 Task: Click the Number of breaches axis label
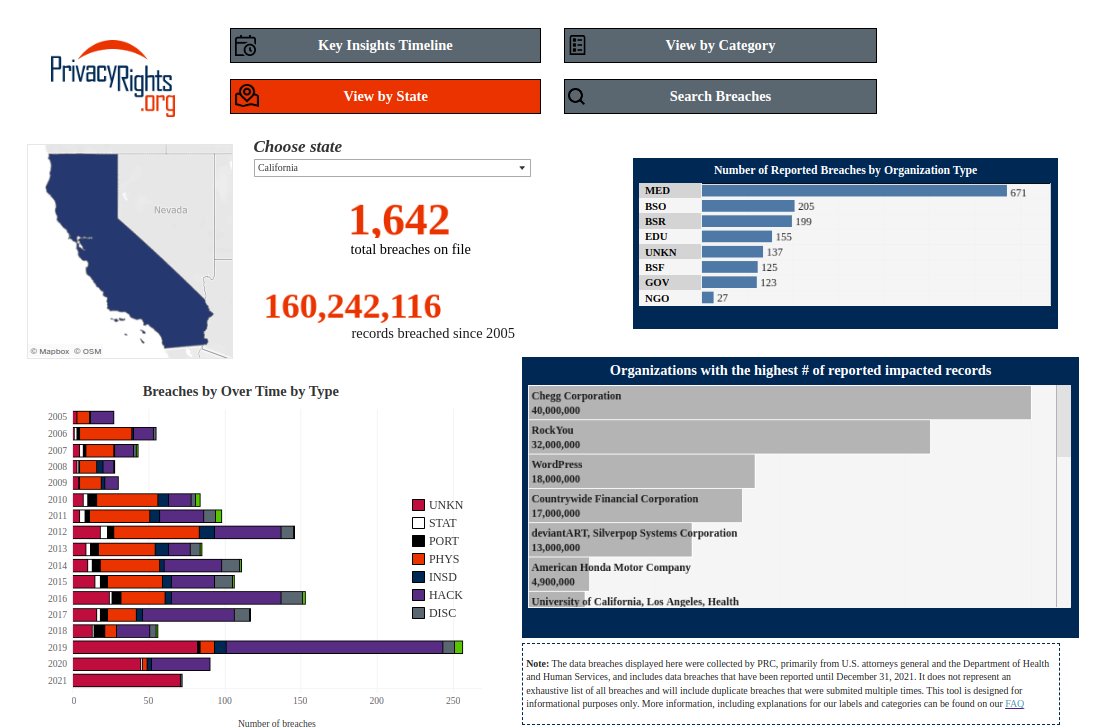click(277, 723)
